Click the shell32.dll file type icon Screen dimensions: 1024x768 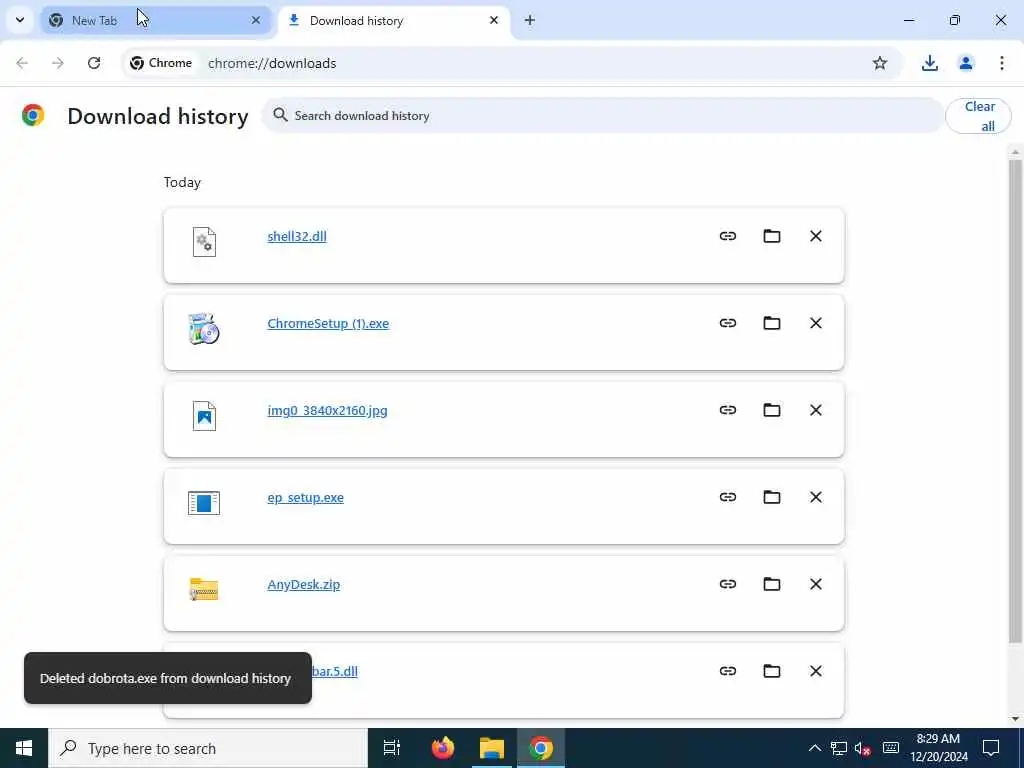pos(204,242)
